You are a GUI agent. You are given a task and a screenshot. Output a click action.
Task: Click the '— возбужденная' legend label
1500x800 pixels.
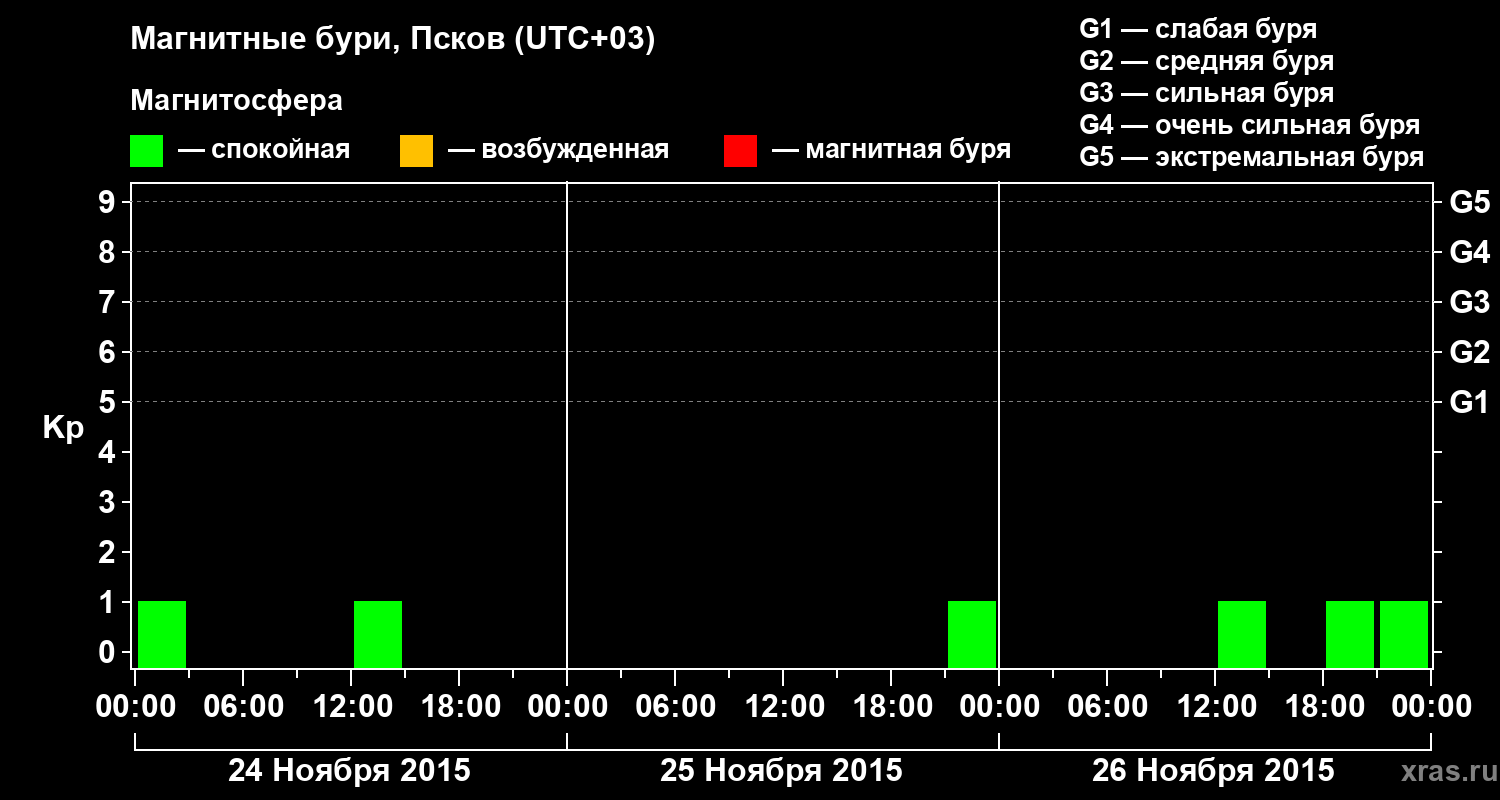pos(558,150)
